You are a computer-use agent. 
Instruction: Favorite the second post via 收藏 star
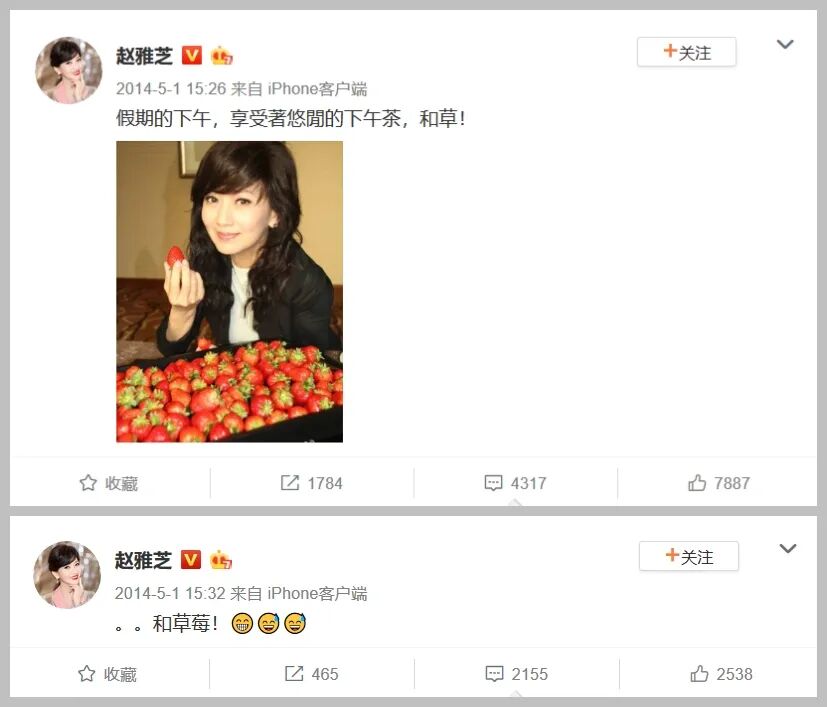(x=108, y=674)
